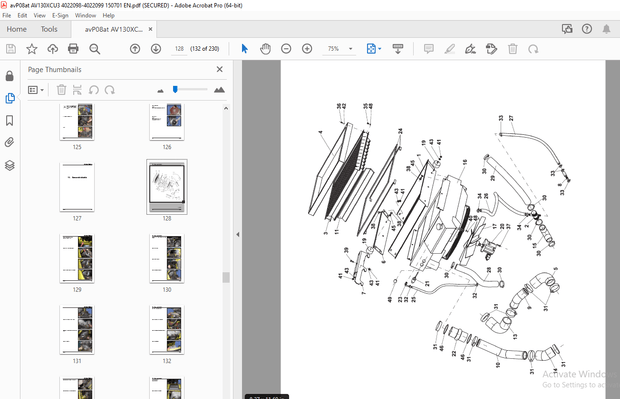Adjust the thumbnail size slider handle
This screenshot has width=620, height=399.
tap(175, 89)
